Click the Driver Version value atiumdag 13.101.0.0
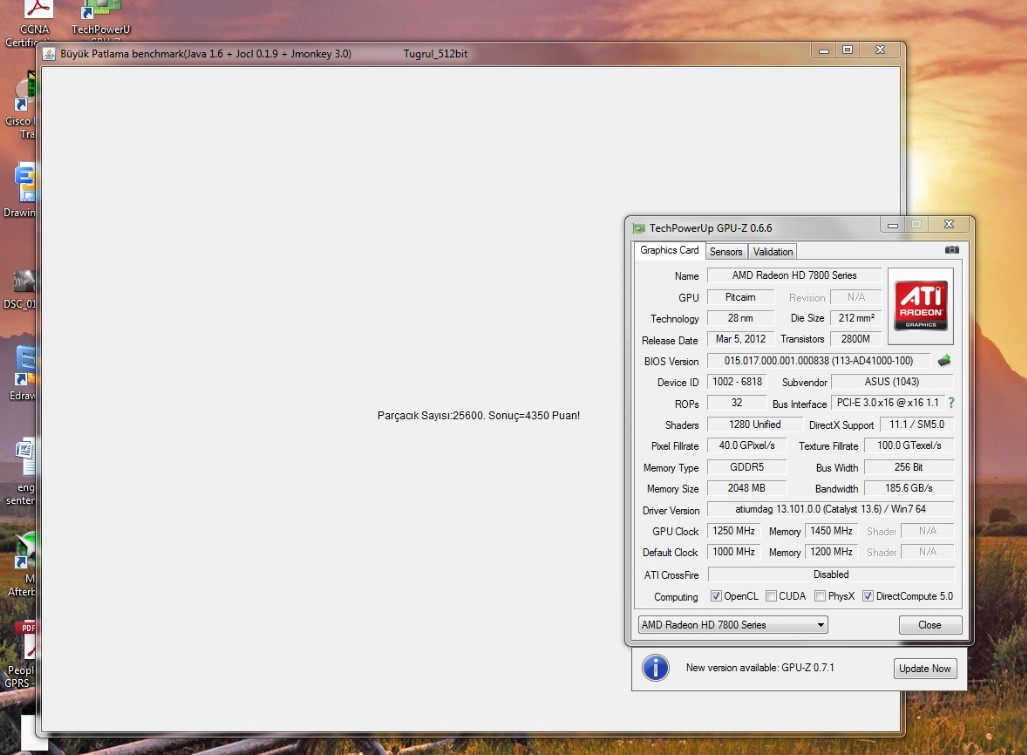1027x755 pixels. 831,509
